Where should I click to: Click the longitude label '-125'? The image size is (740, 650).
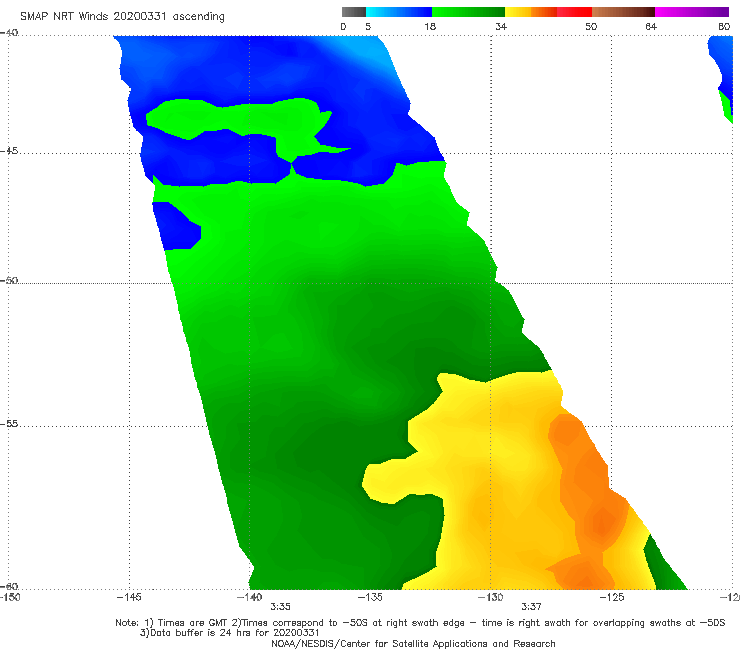pyautogui.click(x=612, y=597)
